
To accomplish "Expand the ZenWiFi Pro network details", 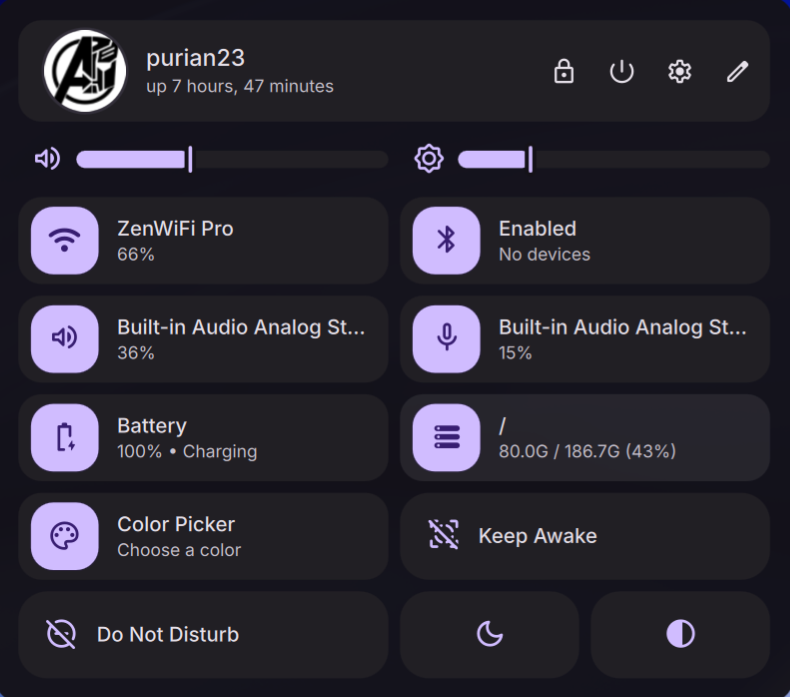I will point(242,240).
